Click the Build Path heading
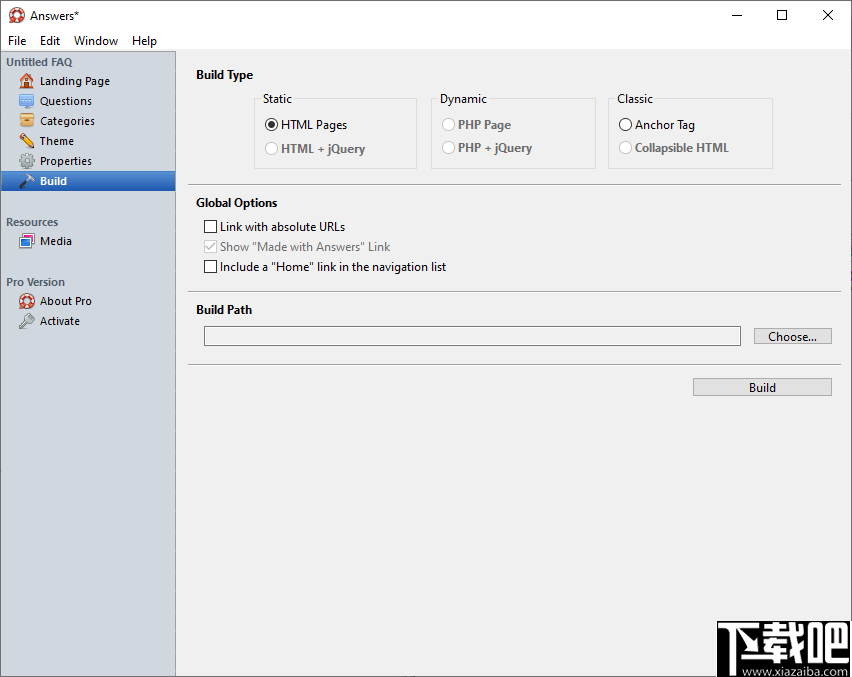This screenshot has height=677, width=852. [x=224, y=310]
